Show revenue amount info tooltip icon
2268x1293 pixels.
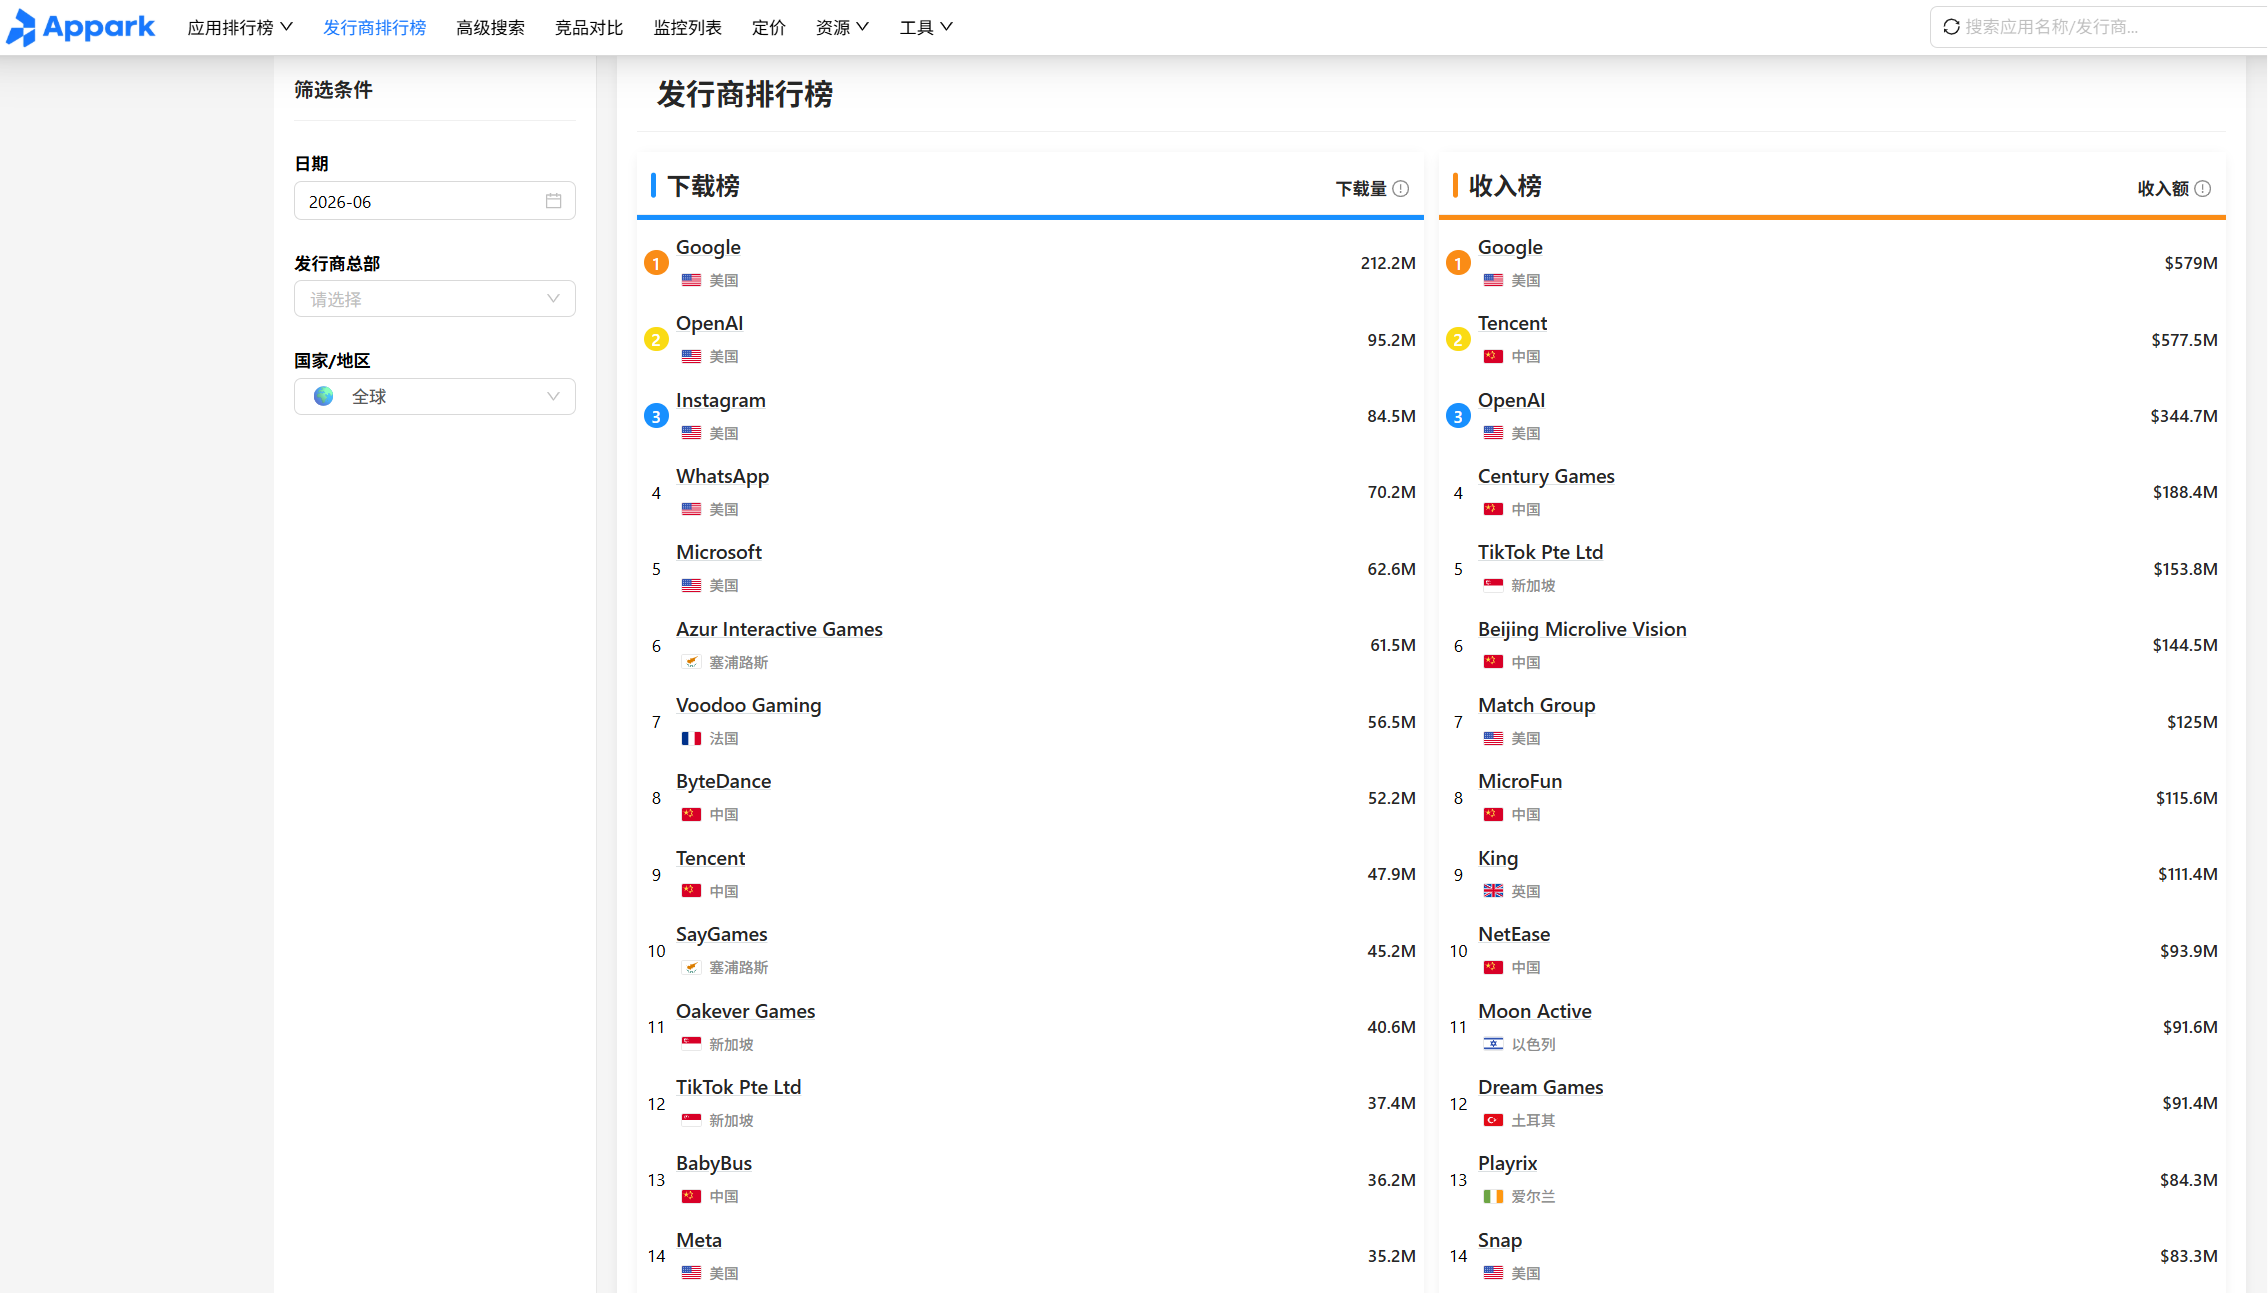click(x=2203, y=188)
